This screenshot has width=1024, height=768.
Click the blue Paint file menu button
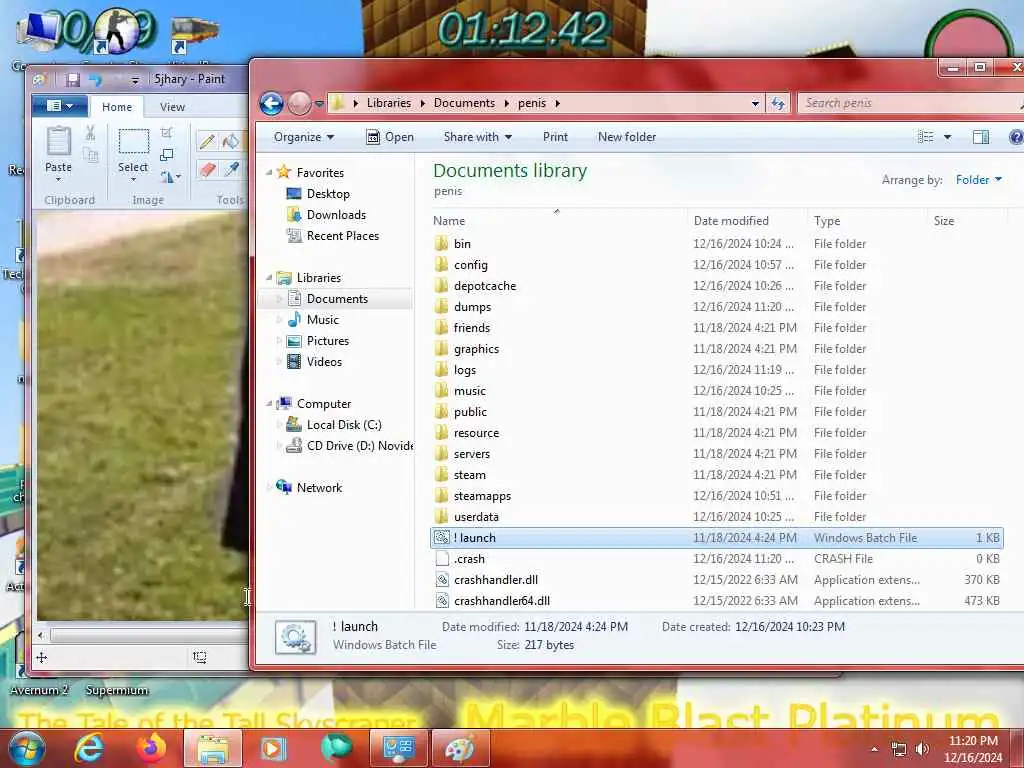tap(59, 106)
